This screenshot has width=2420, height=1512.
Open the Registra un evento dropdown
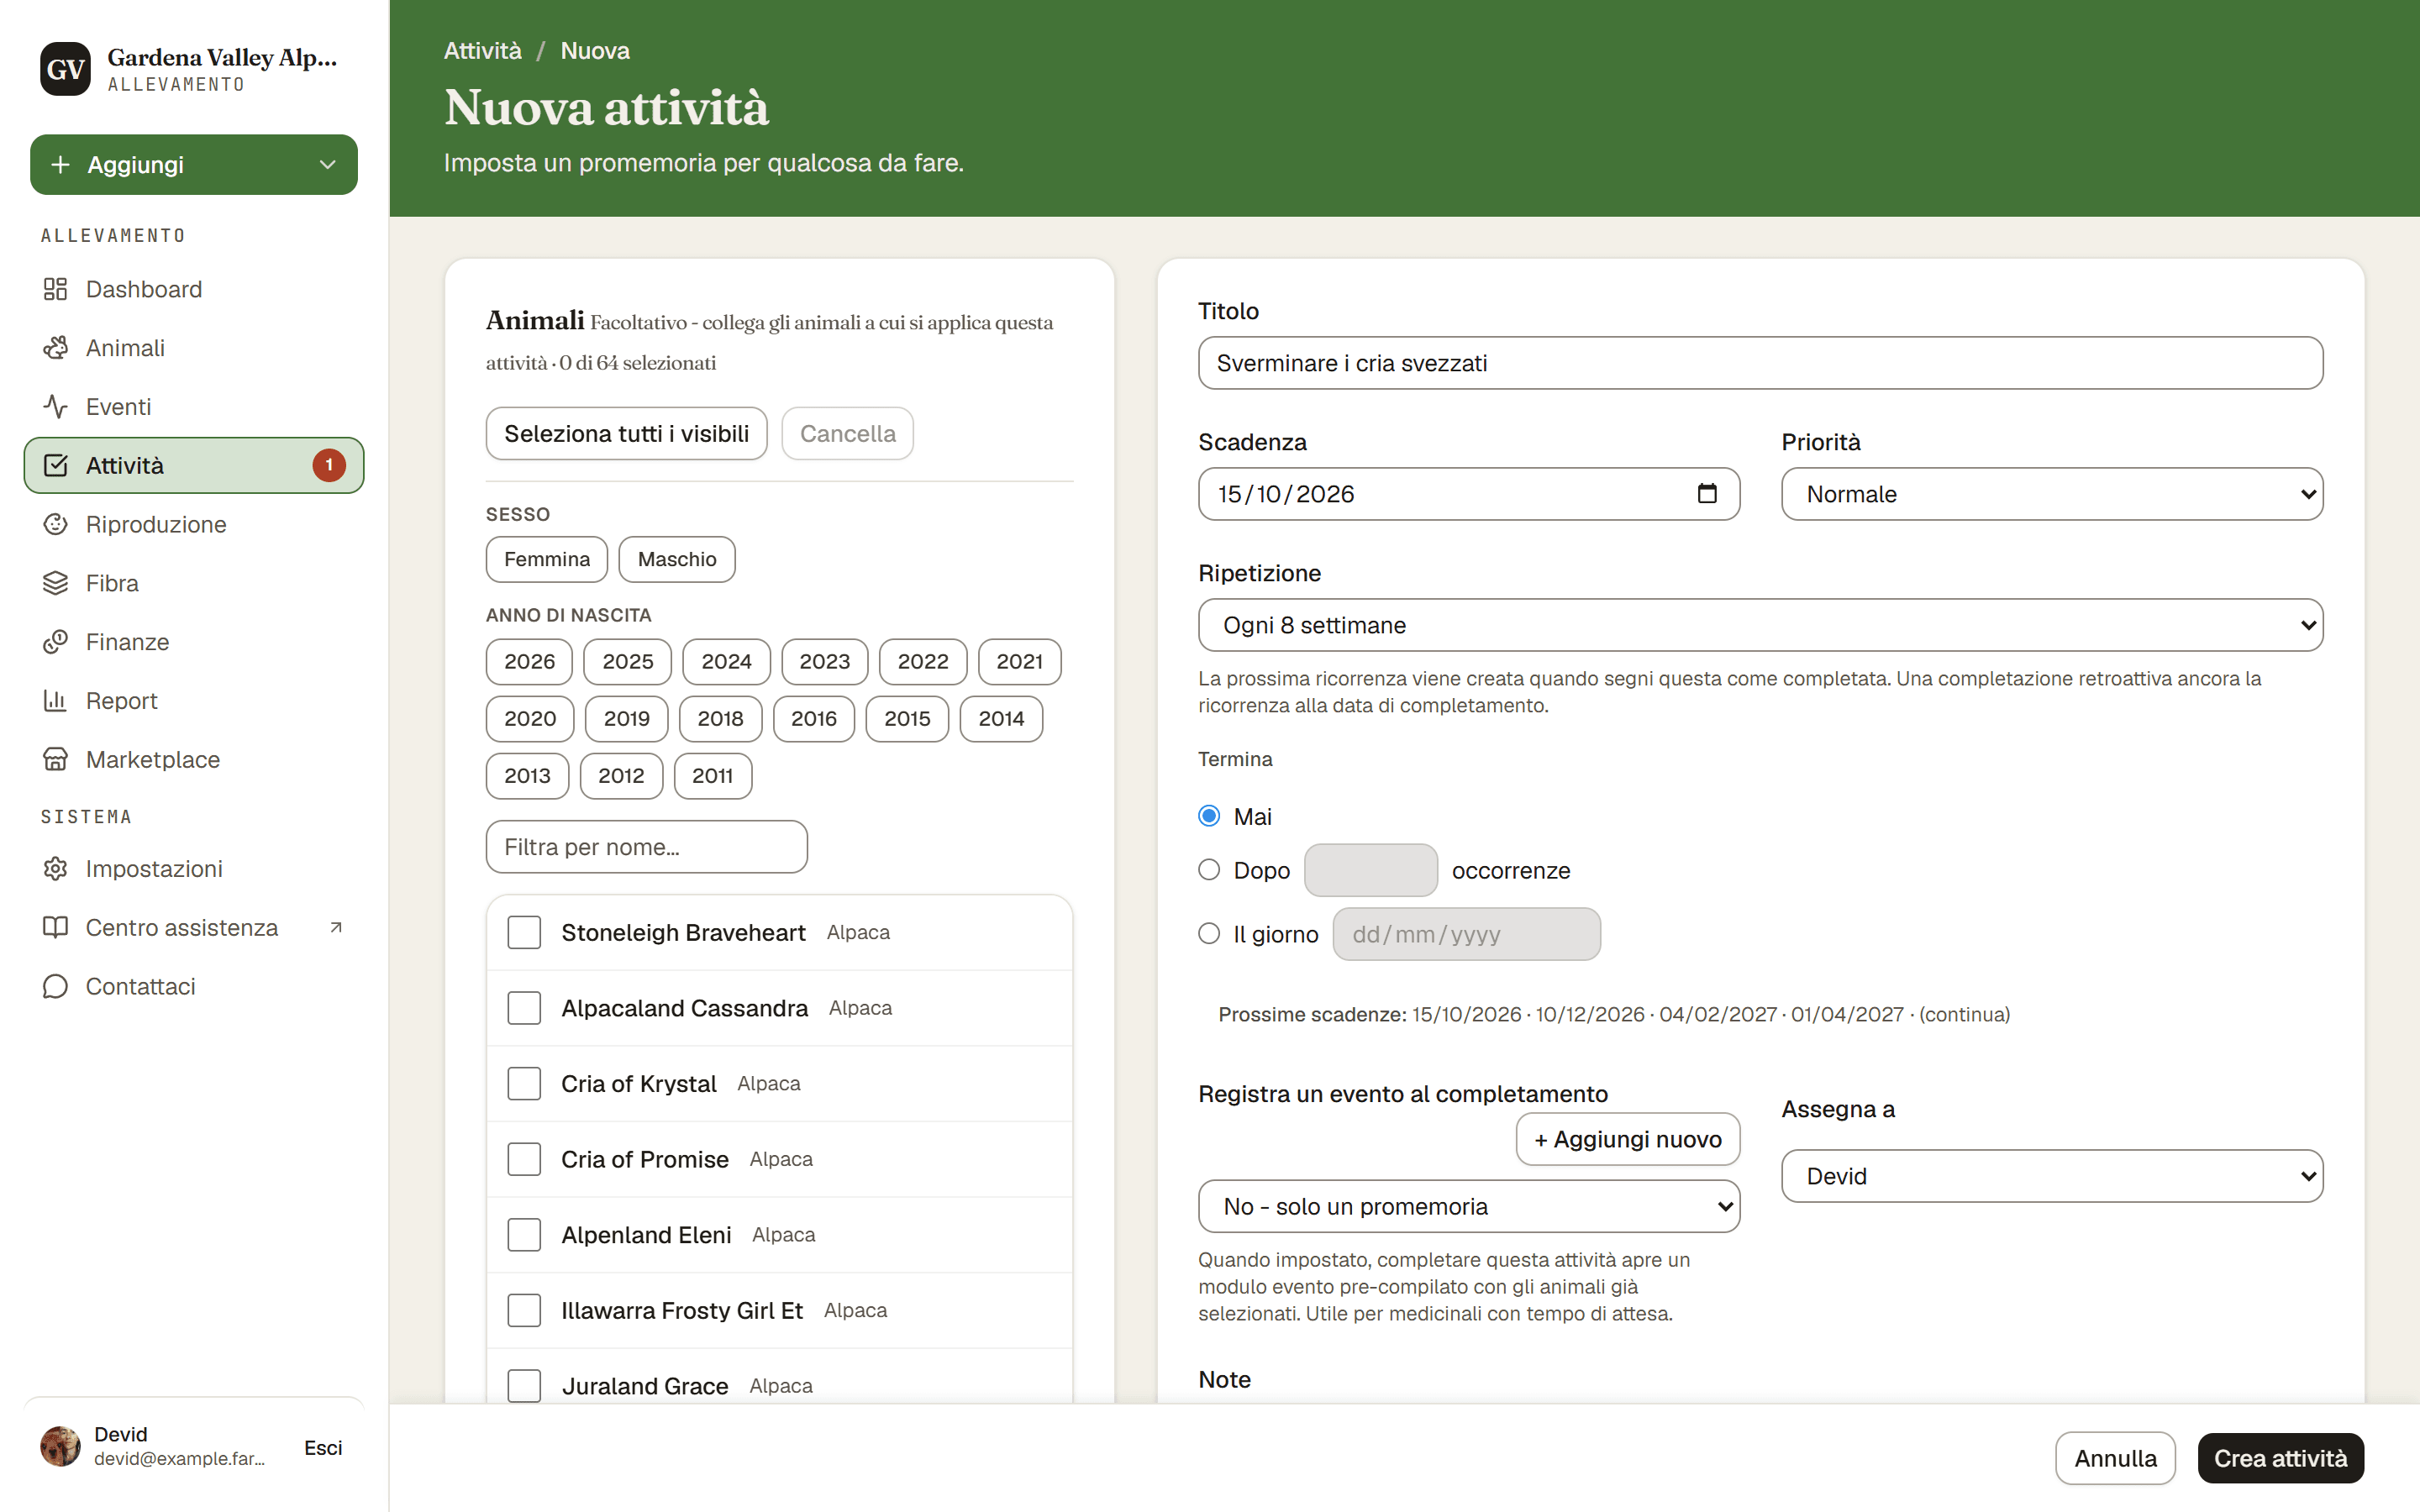click(1469, 1206)
